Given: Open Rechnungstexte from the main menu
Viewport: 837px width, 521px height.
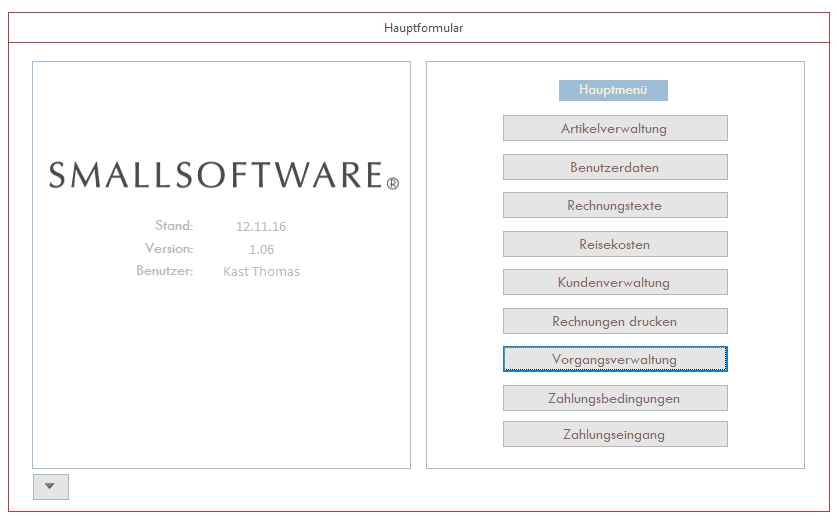Looking at the screenshot, I should (x=614, y=205).
